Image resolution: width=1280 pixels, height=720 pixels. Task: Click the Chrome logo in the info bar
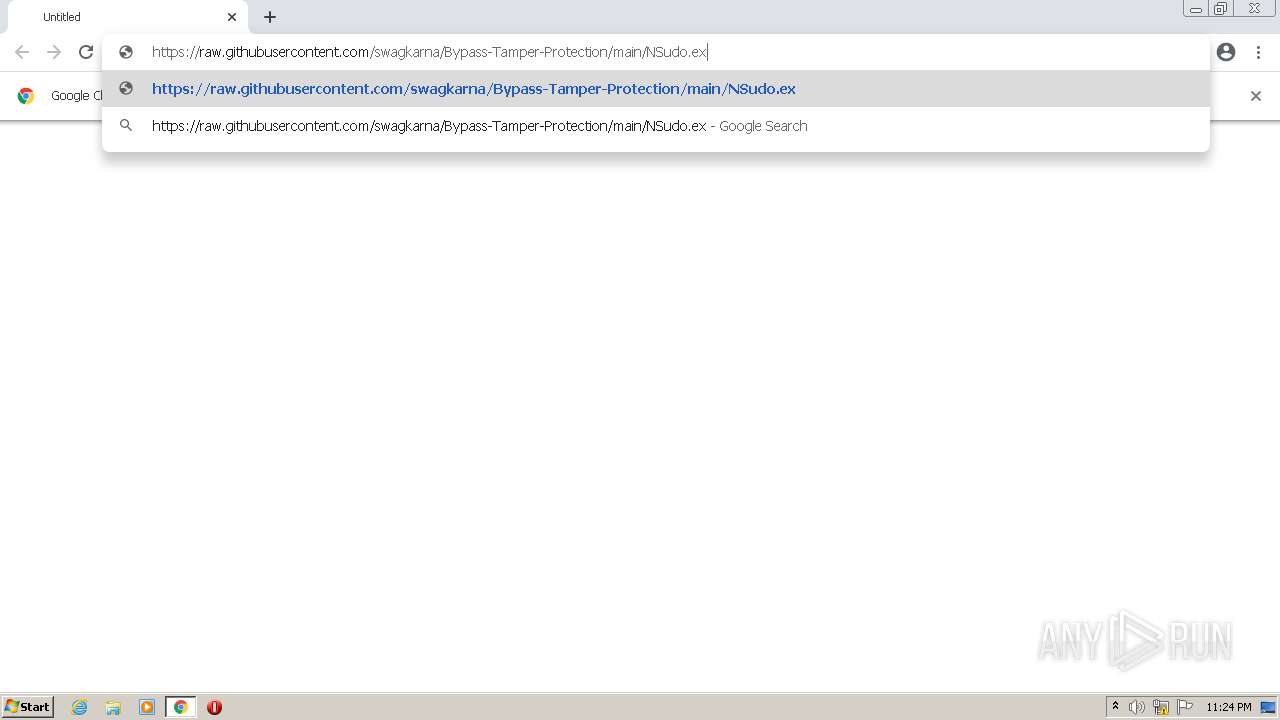point(26,96)
